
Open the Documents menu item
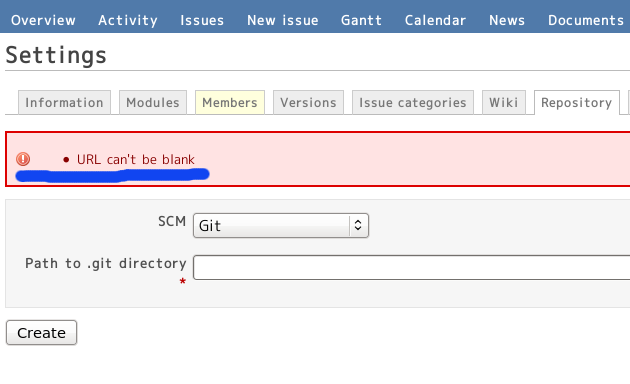(586, 20)
